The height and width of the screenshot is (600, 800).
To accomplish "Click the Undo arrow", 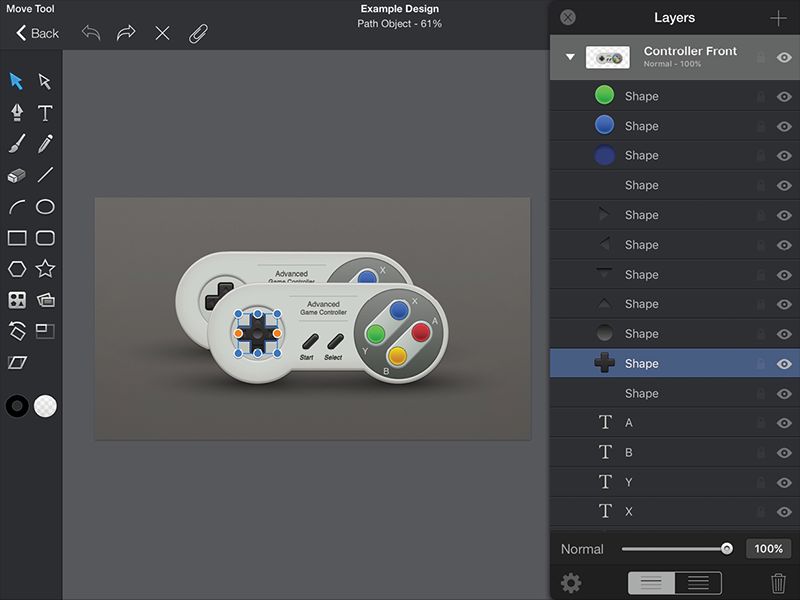I will pos(91,33).
